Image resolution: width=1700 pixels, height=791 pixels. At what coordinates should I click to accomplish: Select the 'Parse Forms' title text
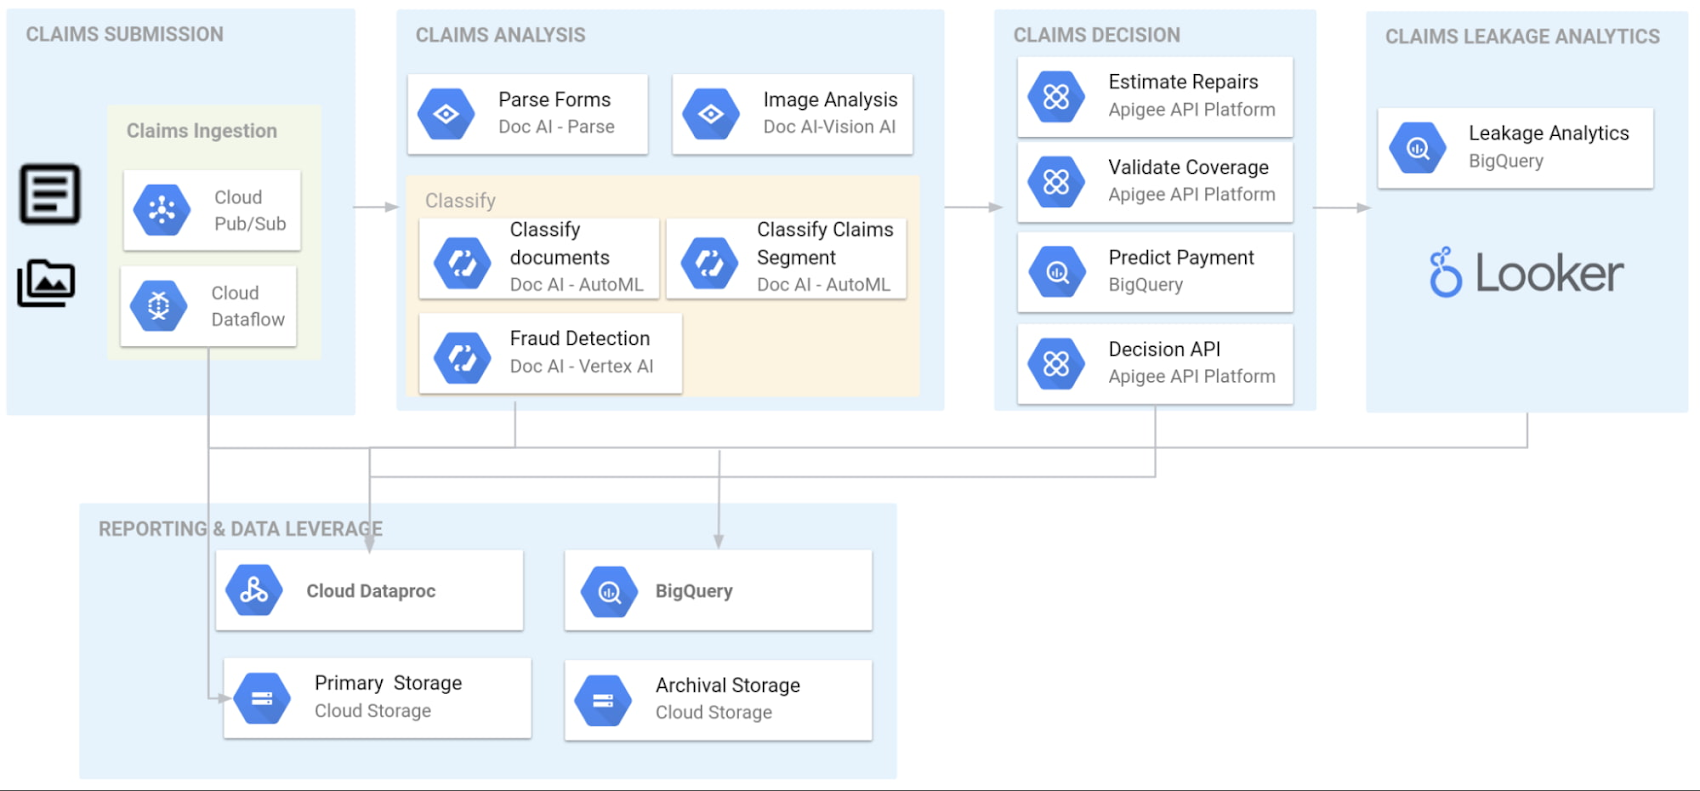[x=554, y=100]
